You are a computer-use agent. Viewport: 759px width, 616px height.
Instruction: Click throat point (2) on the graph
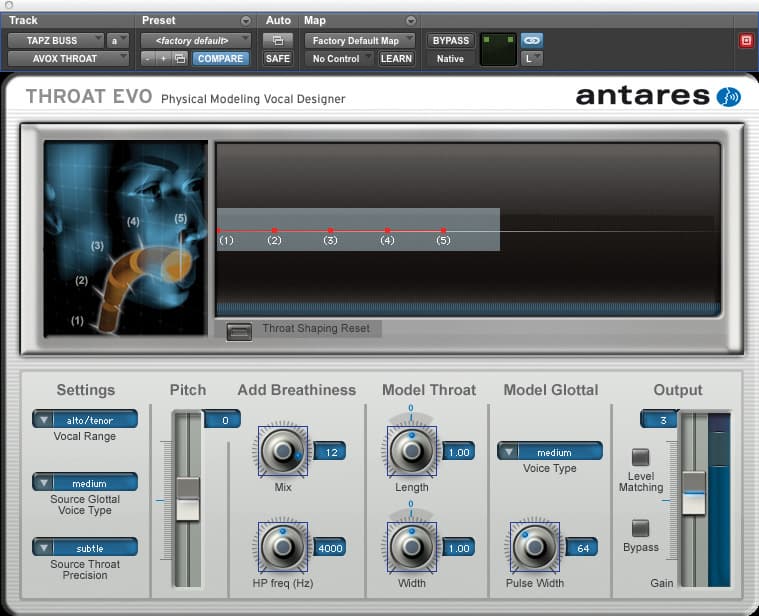tap(274, 231)
